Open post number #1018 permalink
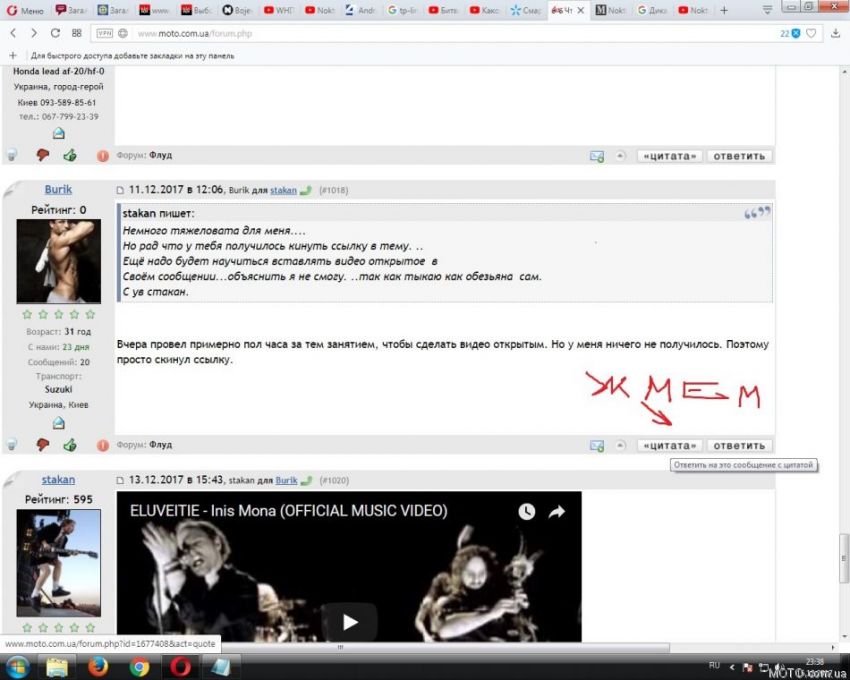850x680 pixels. coord(333,190)
